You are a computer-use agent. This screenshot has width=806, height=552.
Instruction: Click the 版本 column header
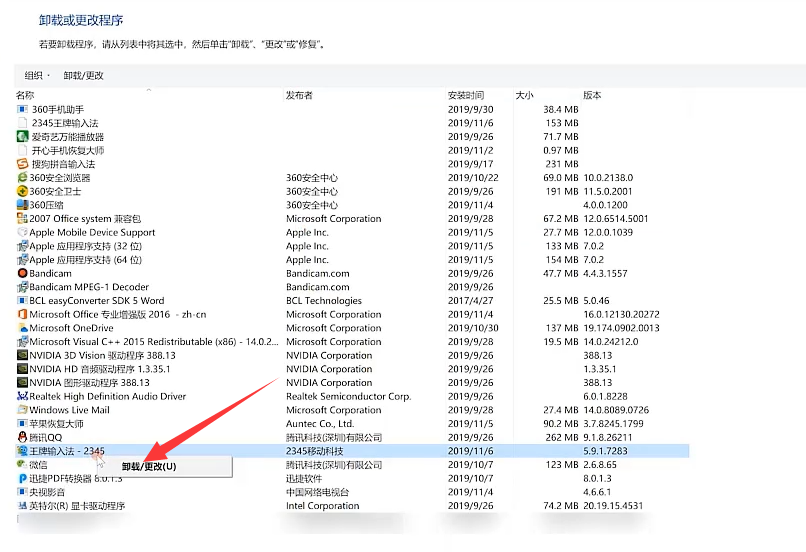click(592, 95)
